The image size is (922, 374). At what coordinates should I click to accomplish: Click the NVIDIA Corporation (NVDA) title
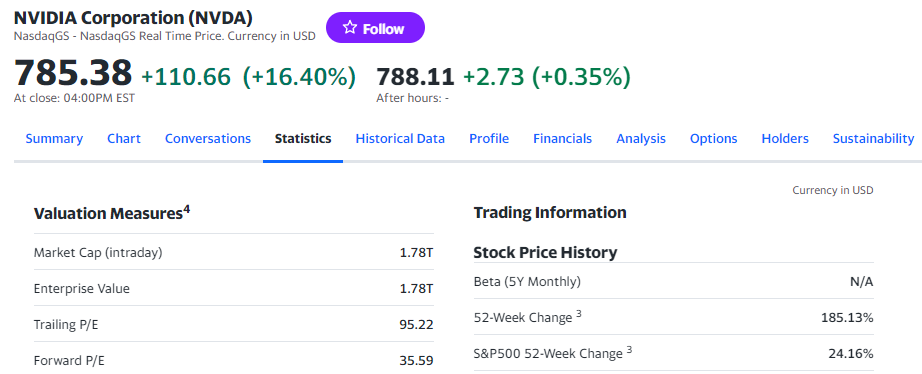pyautogui.click(x=133, y=18)
